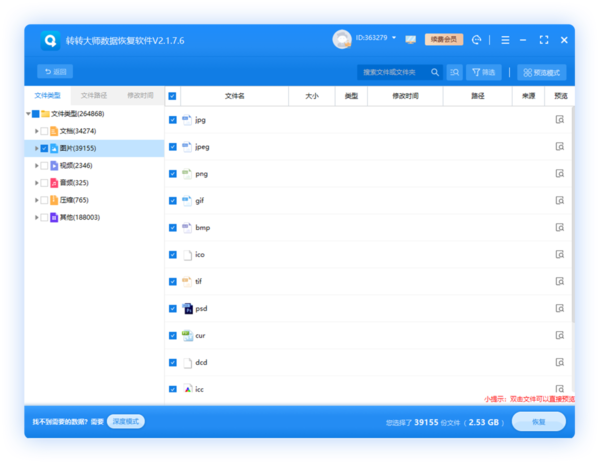Click the 深度模式 deep scan button
Screen dimensions: 600x464
pyautogui.click(x=126, y=422)
